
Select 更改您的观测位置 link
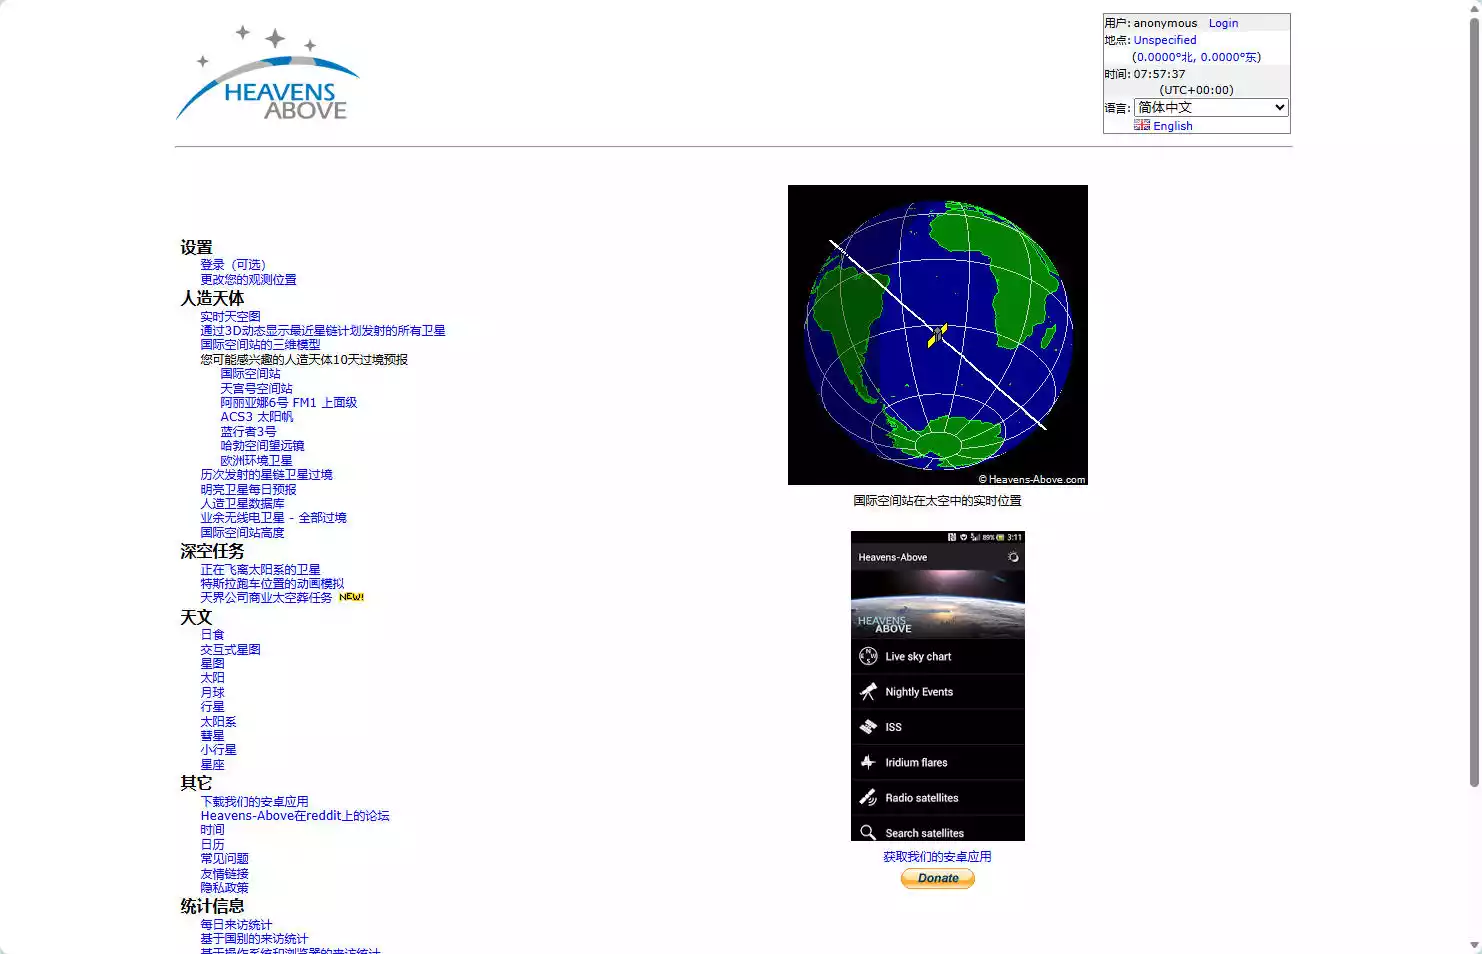[248, 280]
